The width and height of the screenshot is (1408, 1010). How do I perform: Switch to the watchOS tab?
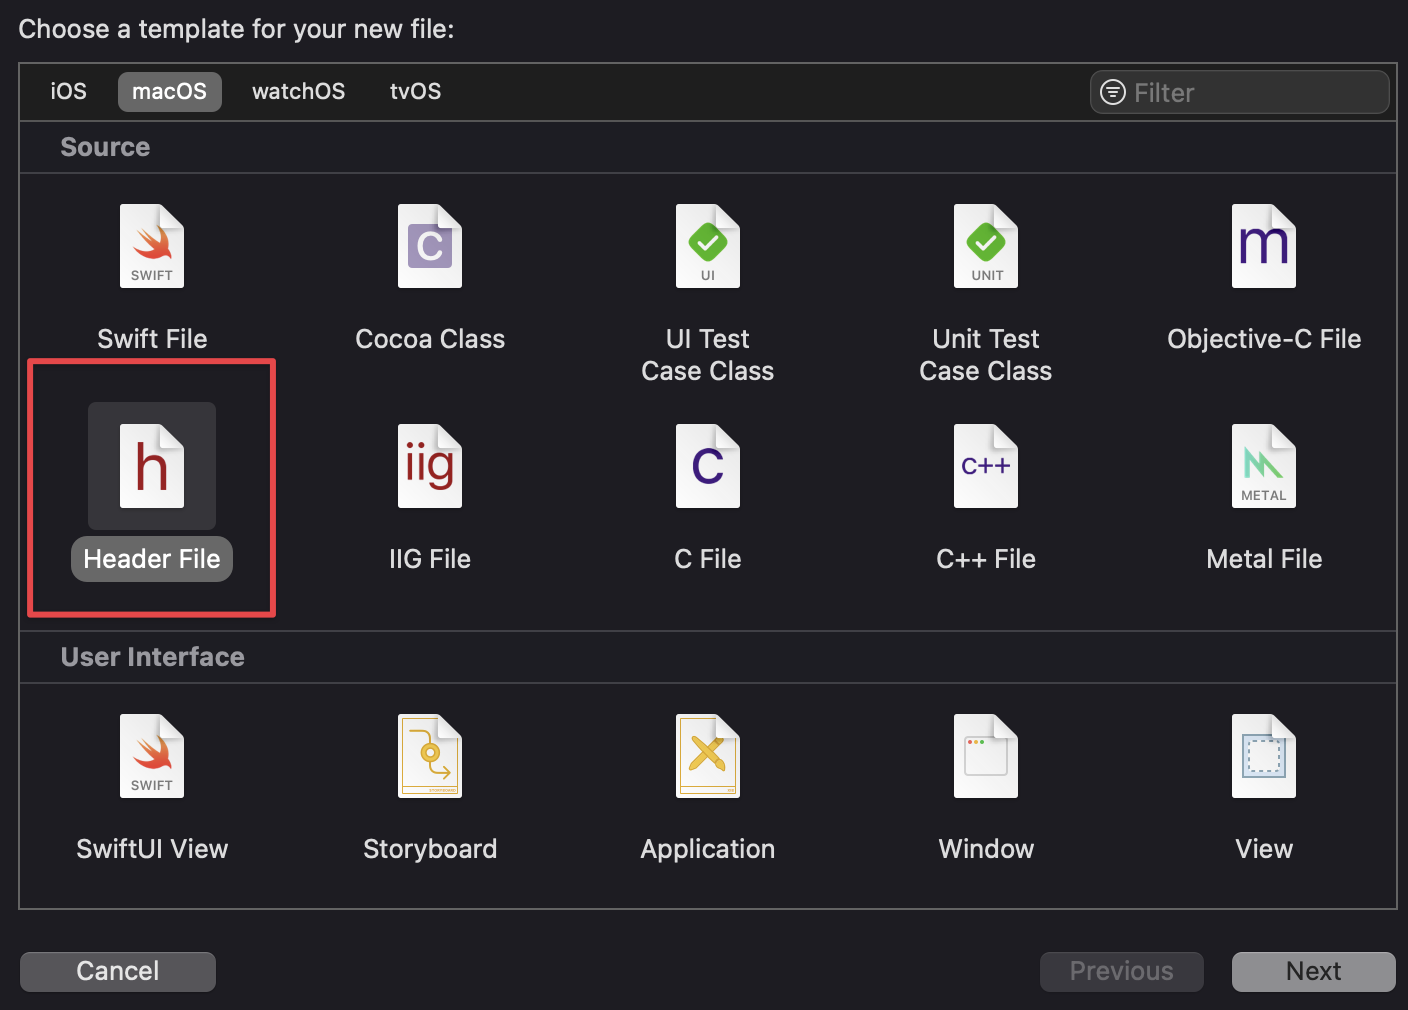pos(298,91)
